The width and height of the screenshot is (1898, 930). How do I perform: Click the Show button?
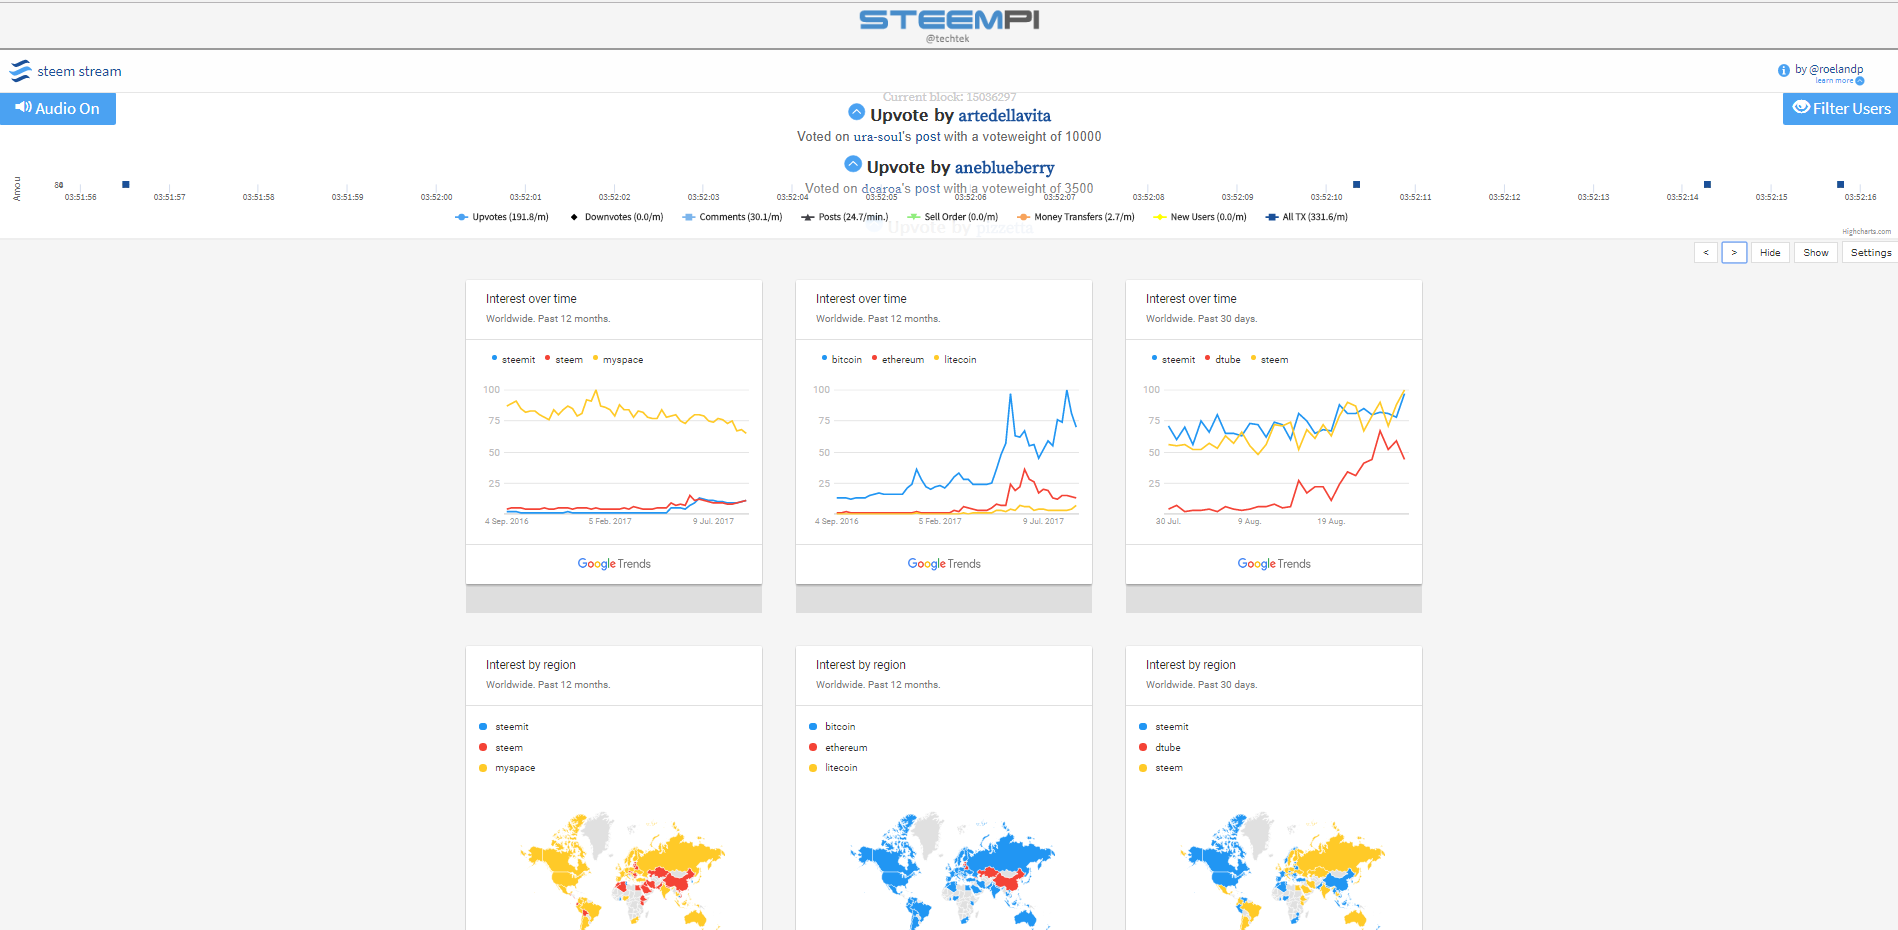(x=1816, y=253)
